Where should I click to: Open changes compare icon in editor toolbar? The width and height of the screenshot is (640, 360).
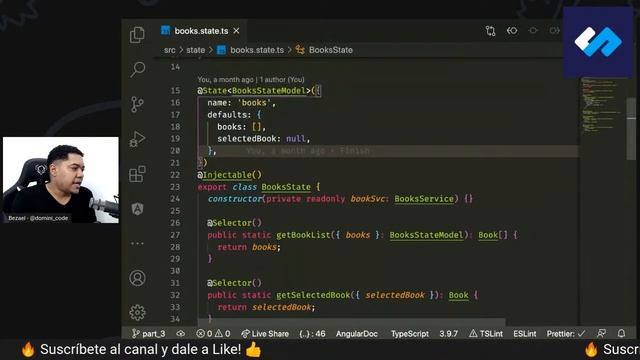(x=490, y=31)
